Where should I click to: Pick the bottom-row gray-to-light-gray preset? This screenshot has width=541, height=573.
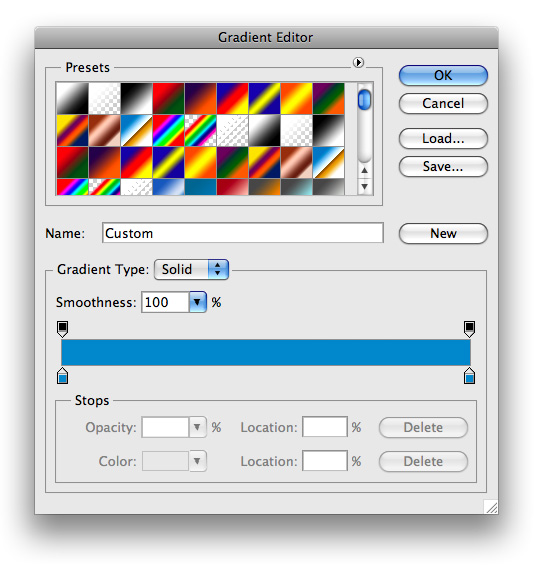328,187
